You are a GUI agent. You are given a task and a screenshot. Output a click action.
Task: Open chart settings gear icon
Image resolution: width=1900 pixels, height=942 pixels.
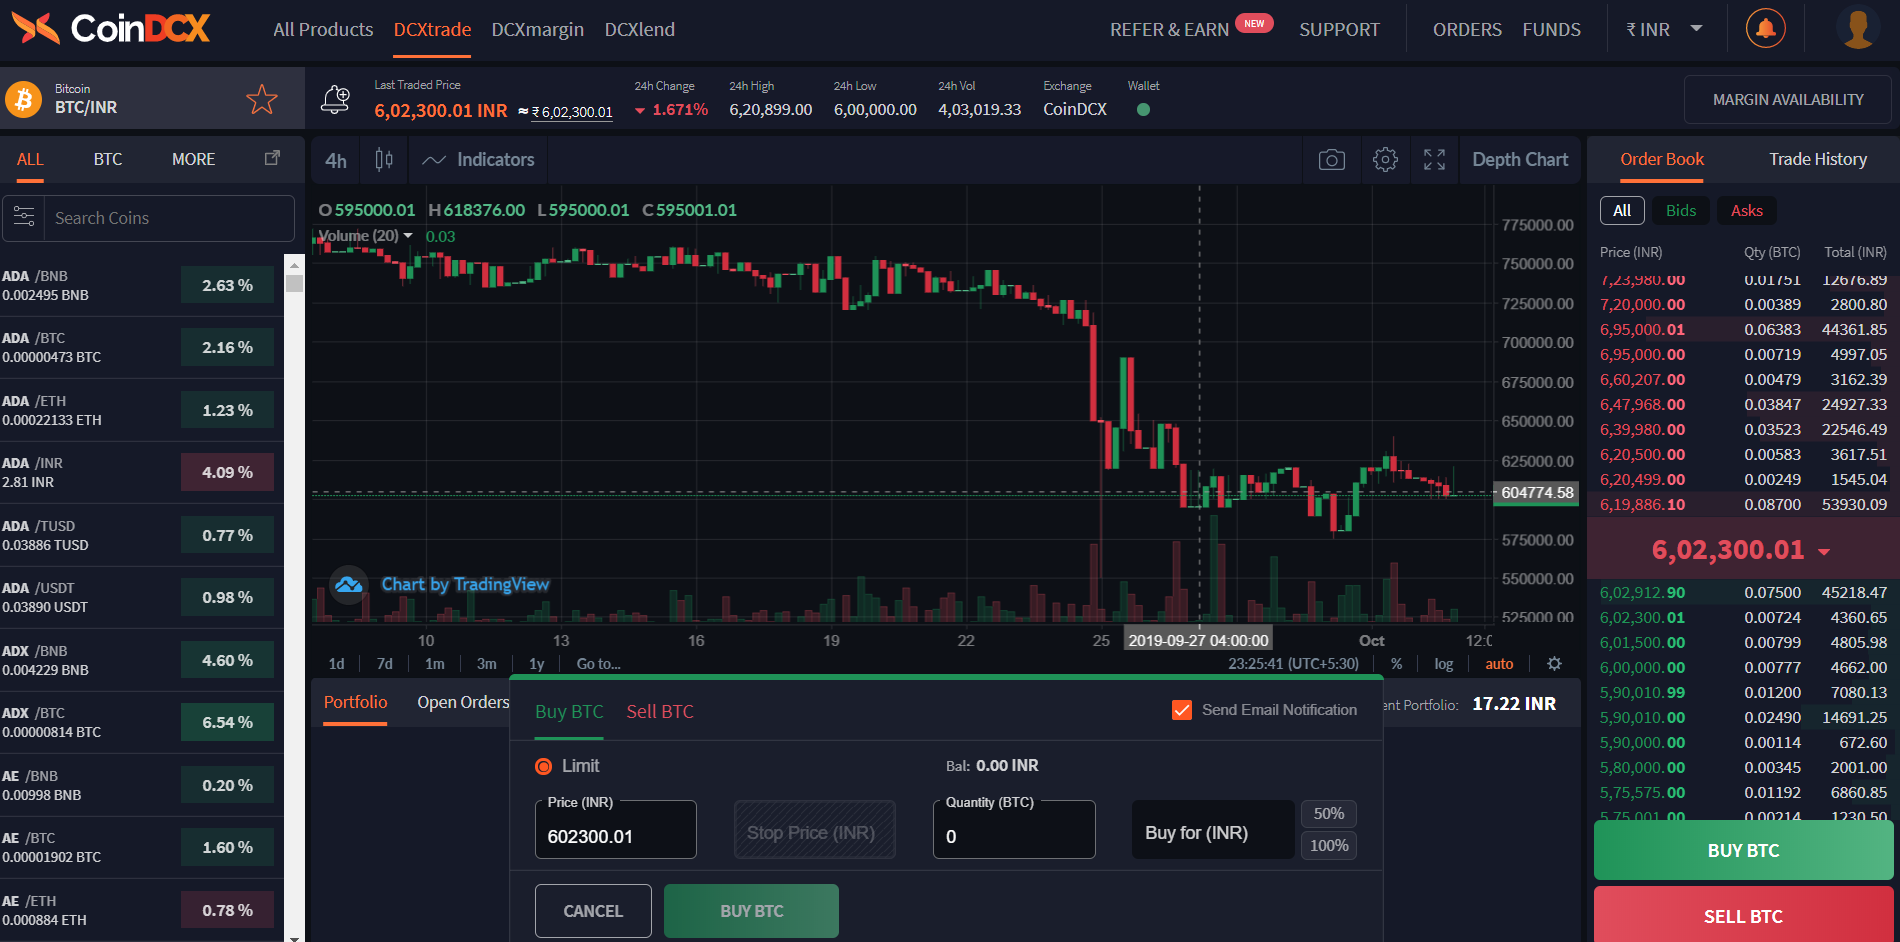(1385, 160)
